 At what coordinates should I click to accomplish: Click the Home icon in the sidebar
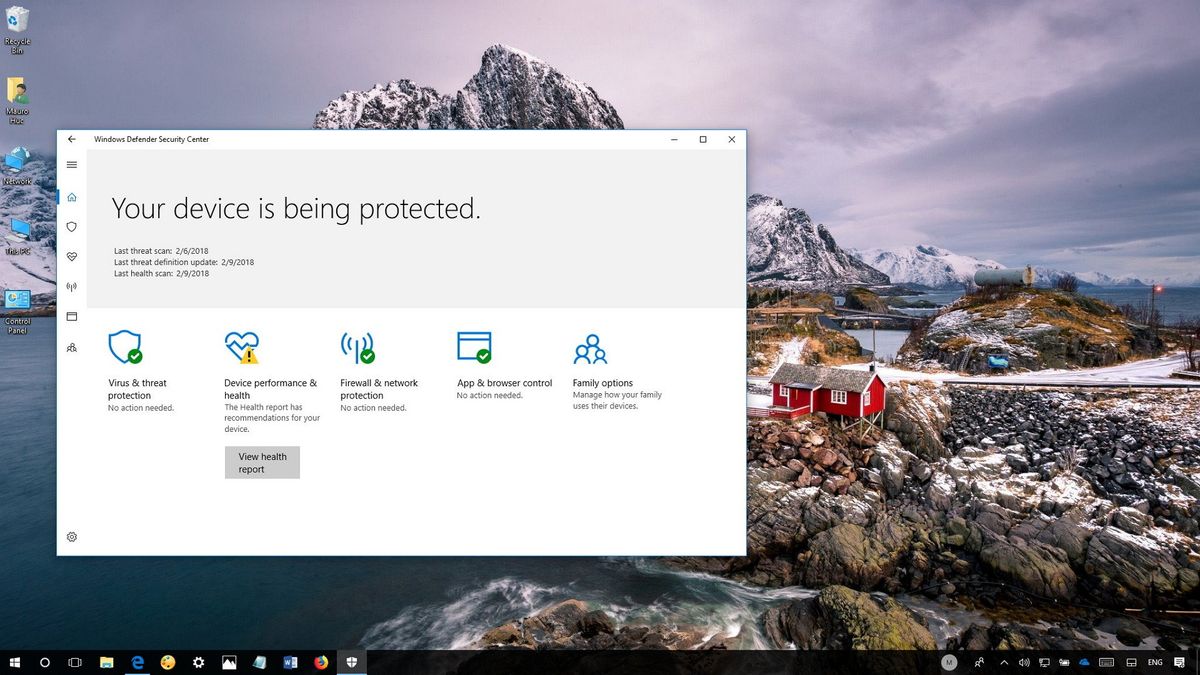tap(71, 197)
